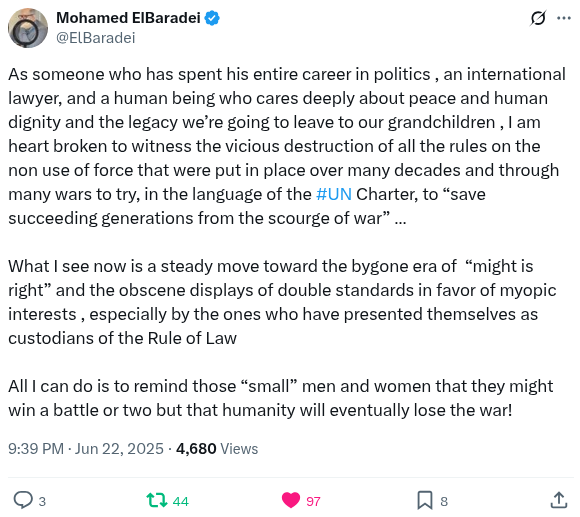Click the blue verified badge
Screen dimensions: 580x517
[212, 18]
